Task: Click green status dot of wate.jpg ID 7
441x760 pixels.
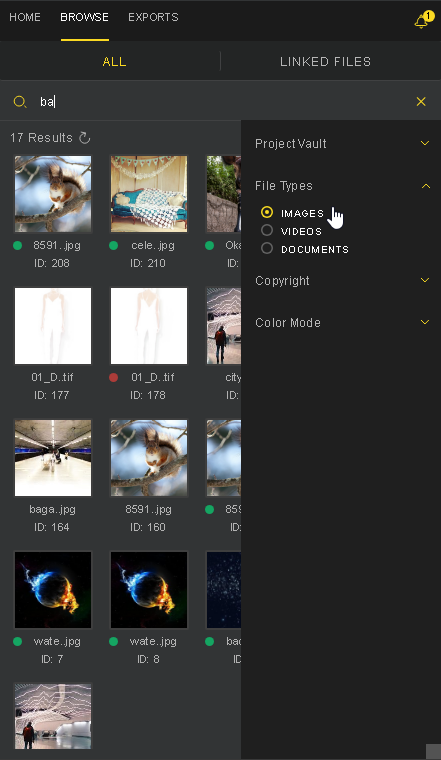Action: tap(17, 642)
